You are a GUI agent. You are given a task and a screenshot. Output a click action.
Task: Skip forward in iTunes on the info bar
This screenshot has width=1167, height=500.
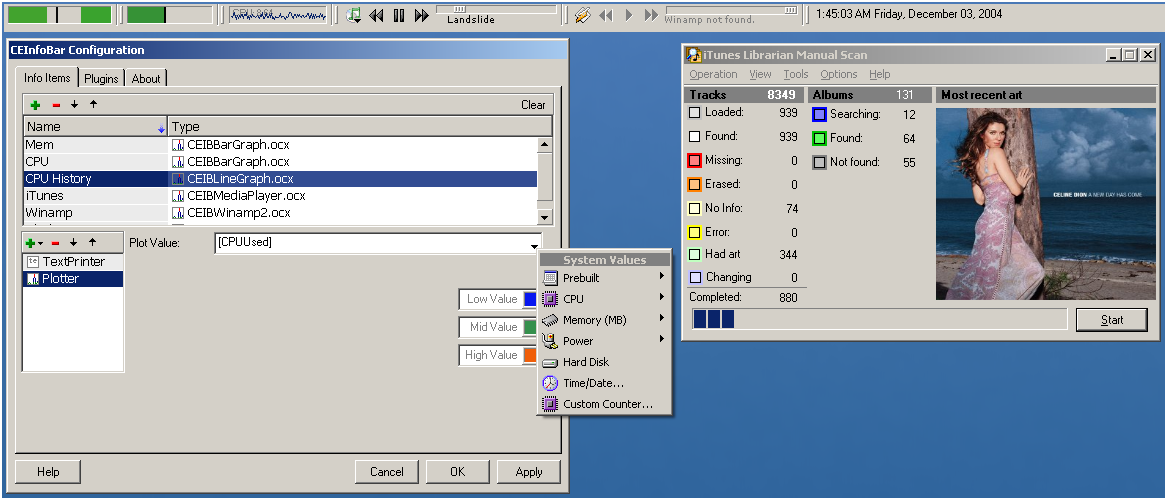(x=422, y=15)
